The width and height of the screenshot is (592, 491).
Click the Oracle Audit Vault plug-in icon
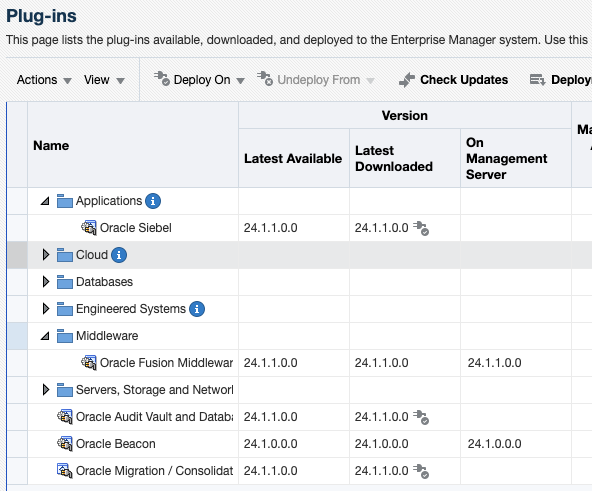[65, 417]
